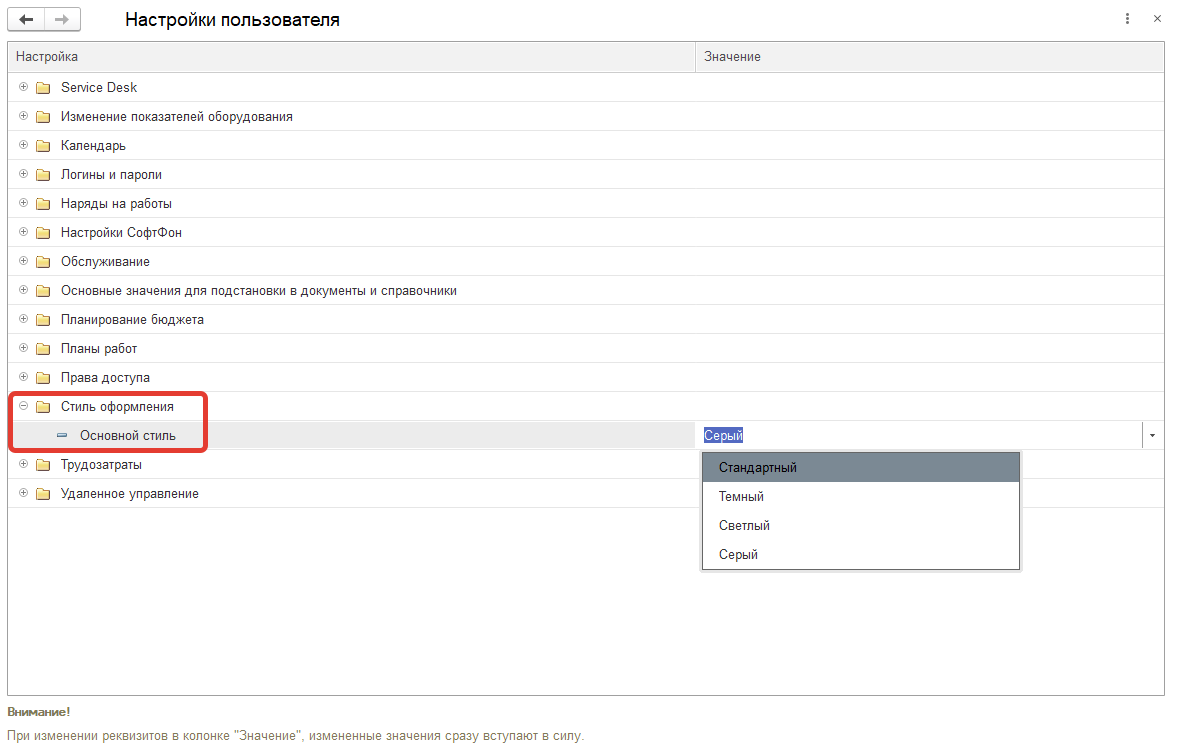1180x753 pixels.
Task: Collapse the Стиль оформления group
Action: pos(23,406)
